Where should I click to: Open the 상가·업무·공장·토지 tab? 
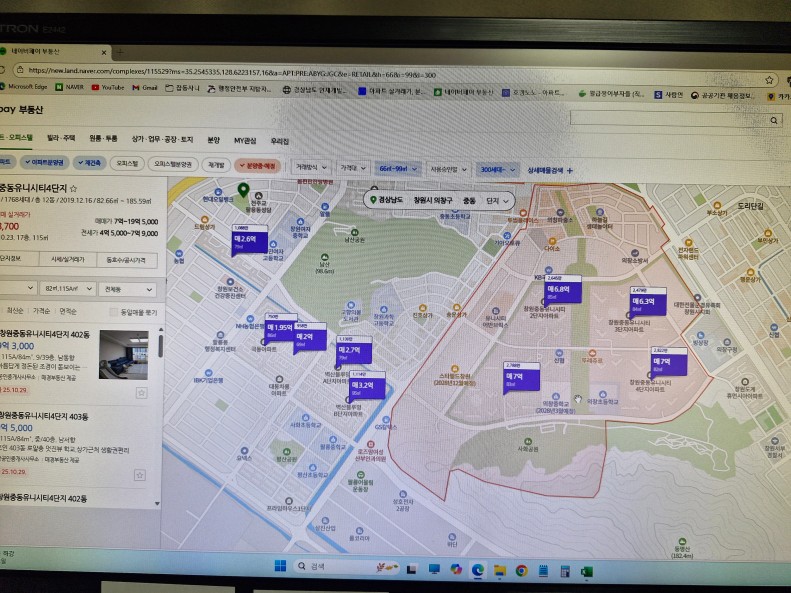(x=162, y=139)
